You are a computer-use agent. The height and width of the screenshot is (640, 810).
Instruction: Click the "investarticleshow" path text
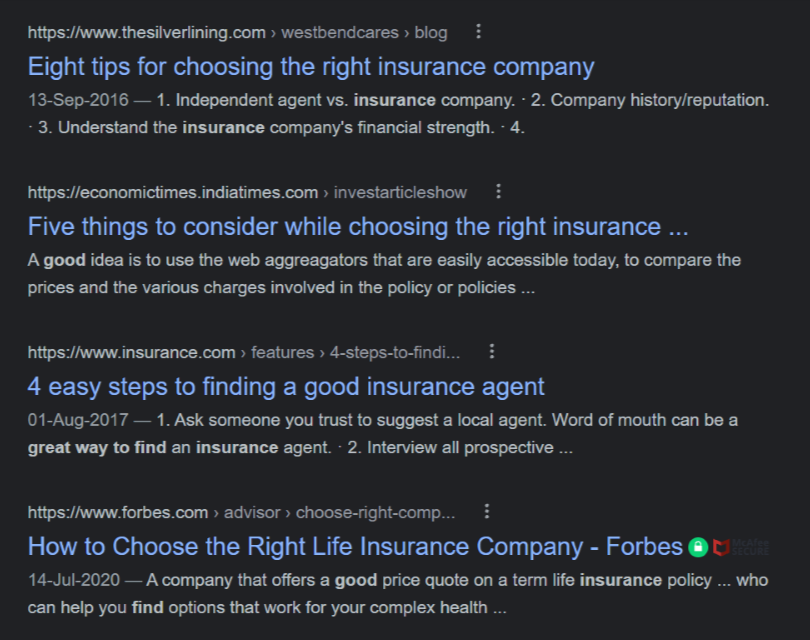point(400,192)
